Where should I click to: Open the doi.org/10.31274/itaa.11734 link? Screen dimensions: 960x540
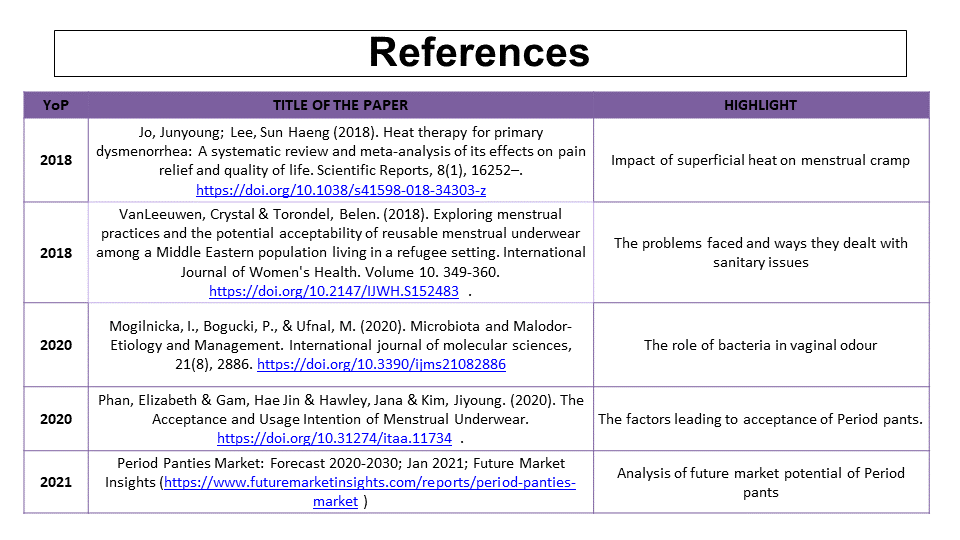pyautogui.click(x=334, y=438)
